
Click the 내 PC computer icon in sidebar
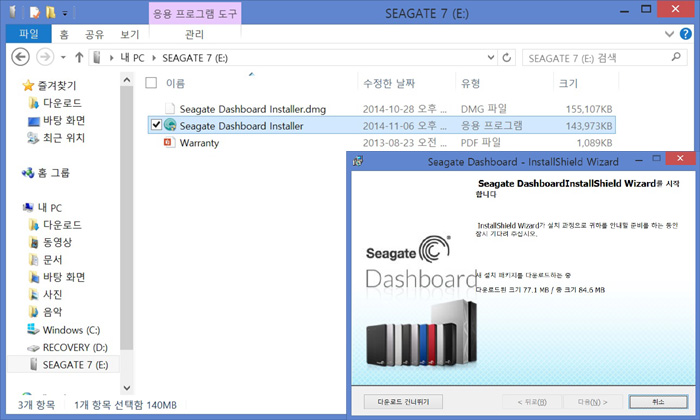pos(28,207)
